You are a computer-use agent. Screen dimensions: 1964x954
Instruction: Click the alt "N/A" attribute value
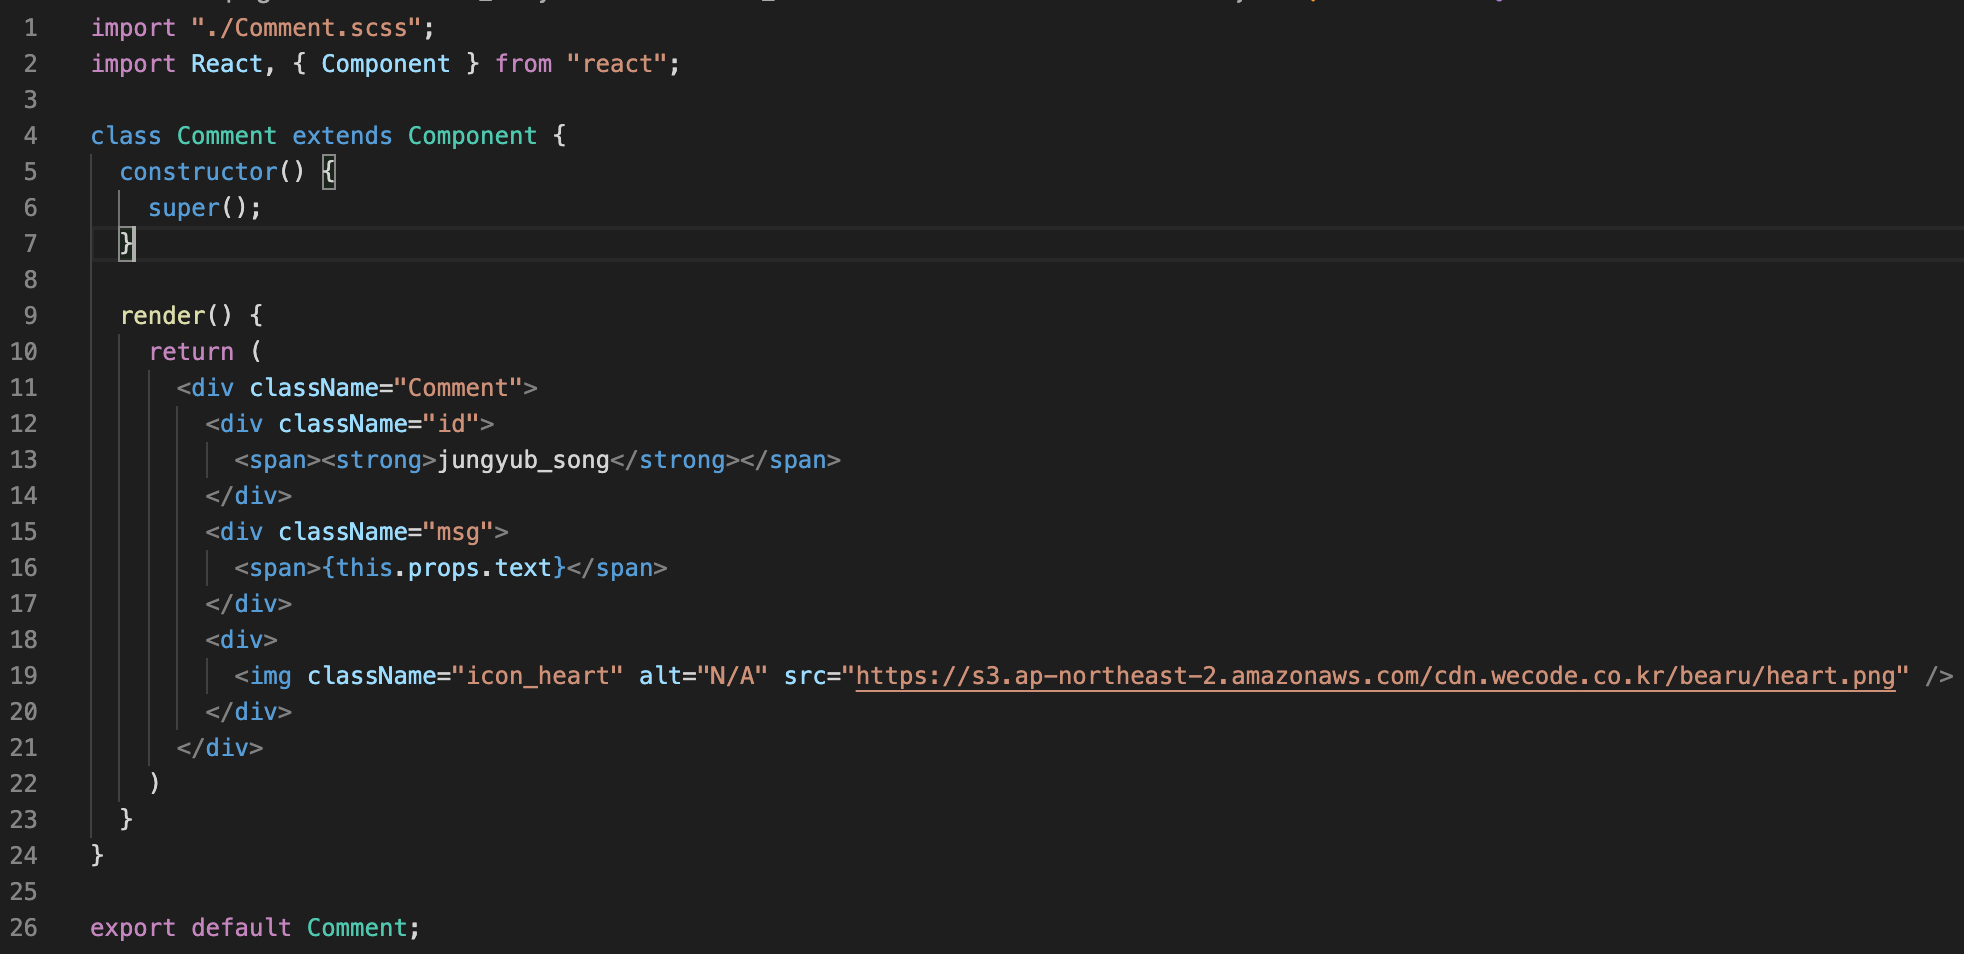pyautogui.click(x=732, y=676)
